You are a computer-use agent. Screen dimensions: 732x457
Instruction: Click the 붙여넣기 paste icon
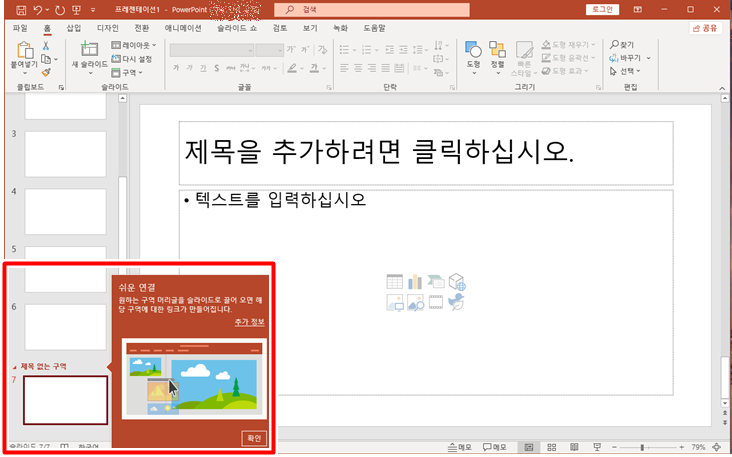click(x=25, y=50)
